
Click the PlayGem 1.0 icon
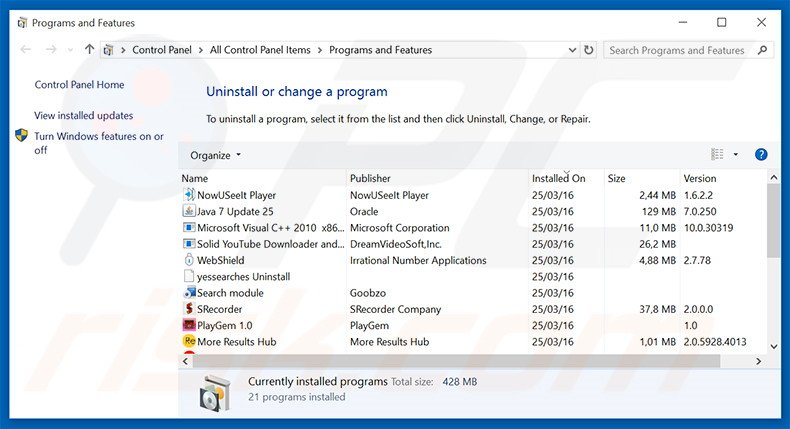(x=189, y=325)
